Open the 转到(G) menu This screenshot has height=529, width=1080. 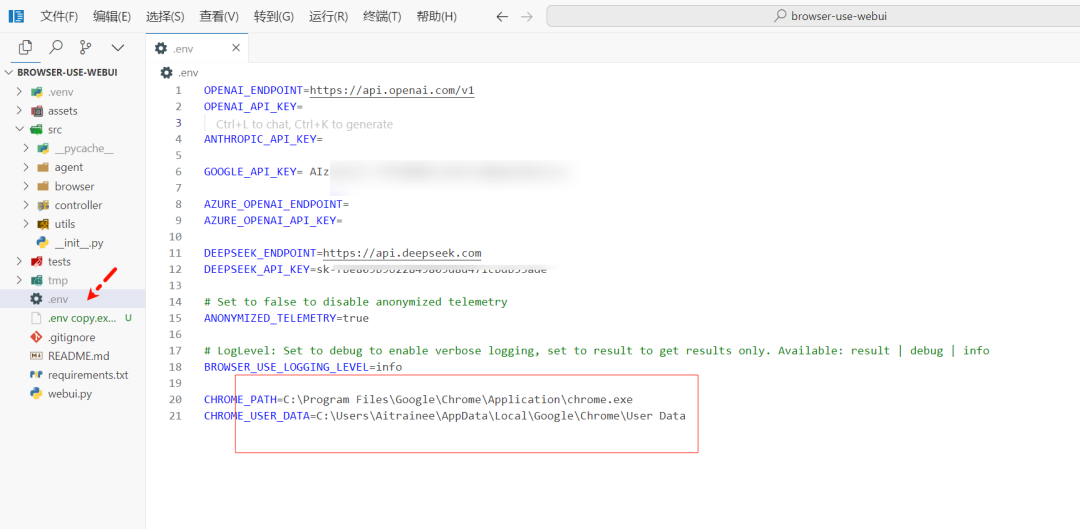(x=273, y=17)
